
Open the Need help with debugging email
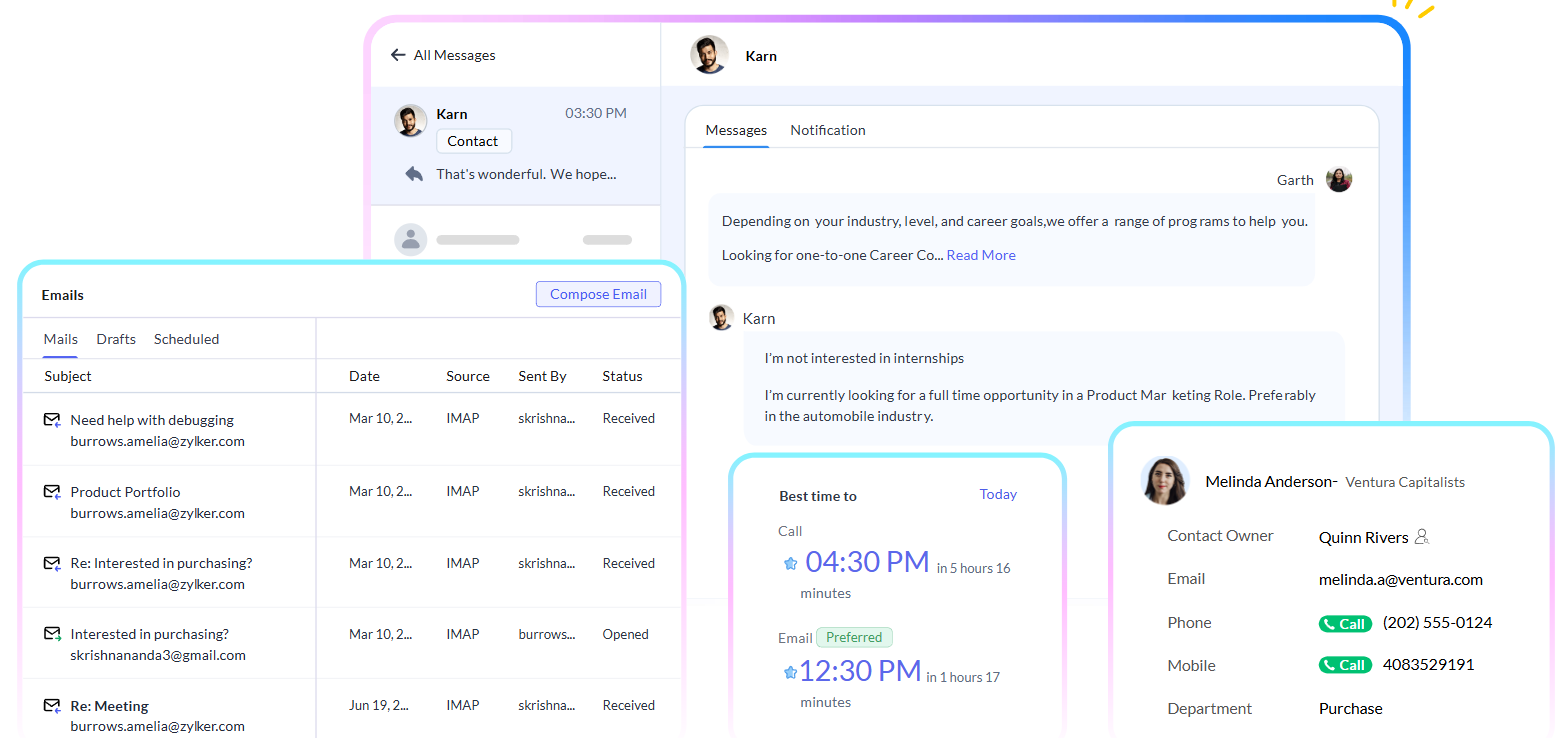pos(152,420)
